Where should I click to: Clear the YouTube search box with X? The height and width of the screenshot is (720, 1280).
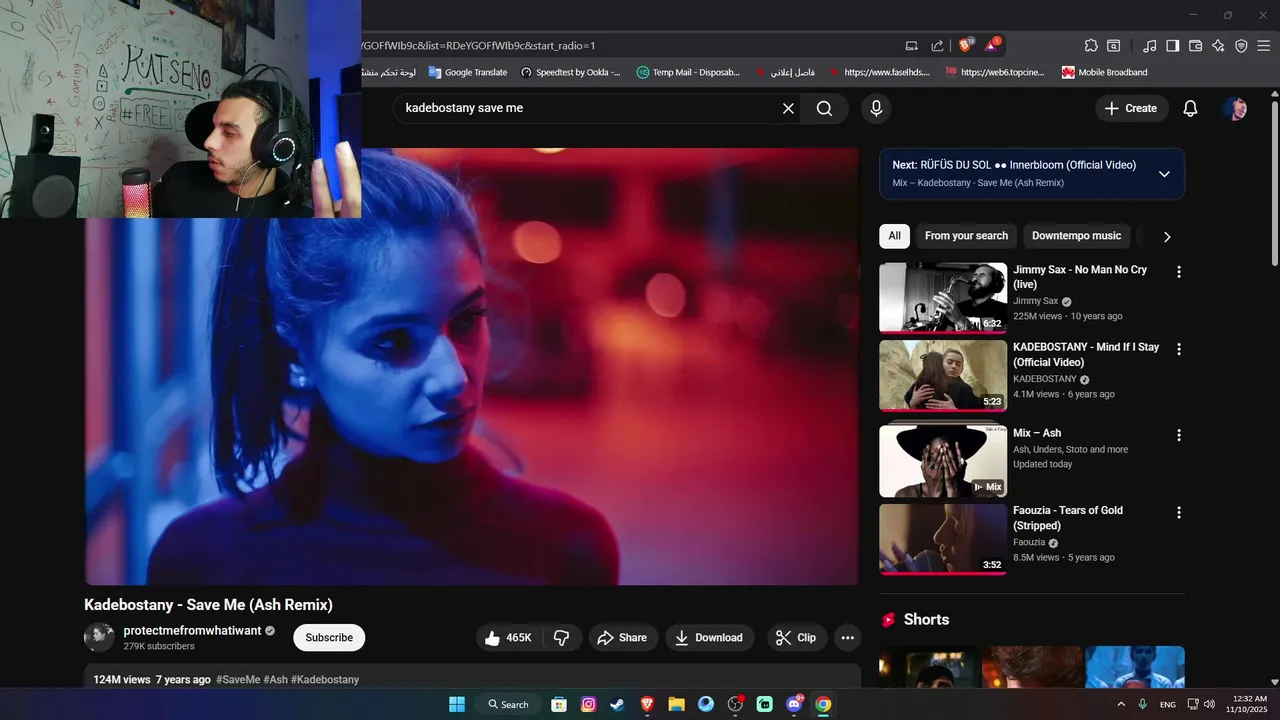tap(788, 108)
